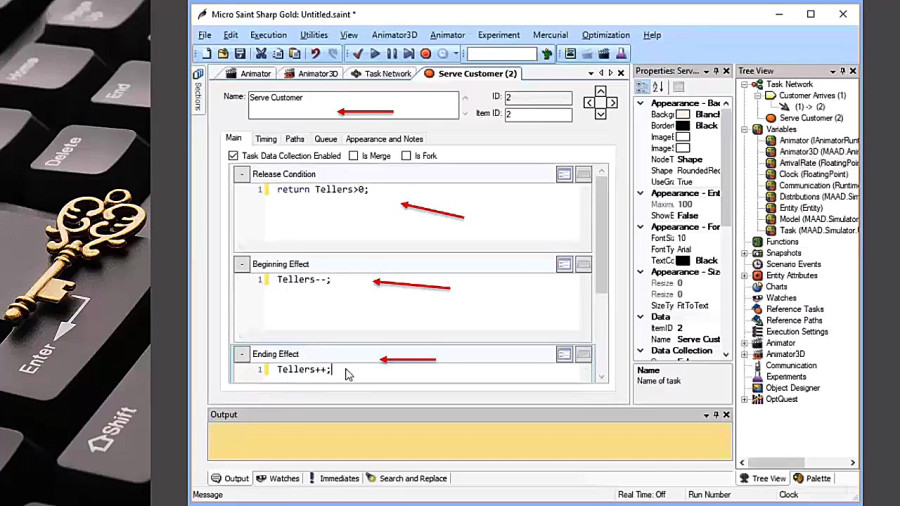Click the Alphabetical sort icon in Properties
This screenshot has width=900, height=506.
(x=658, y=87)
